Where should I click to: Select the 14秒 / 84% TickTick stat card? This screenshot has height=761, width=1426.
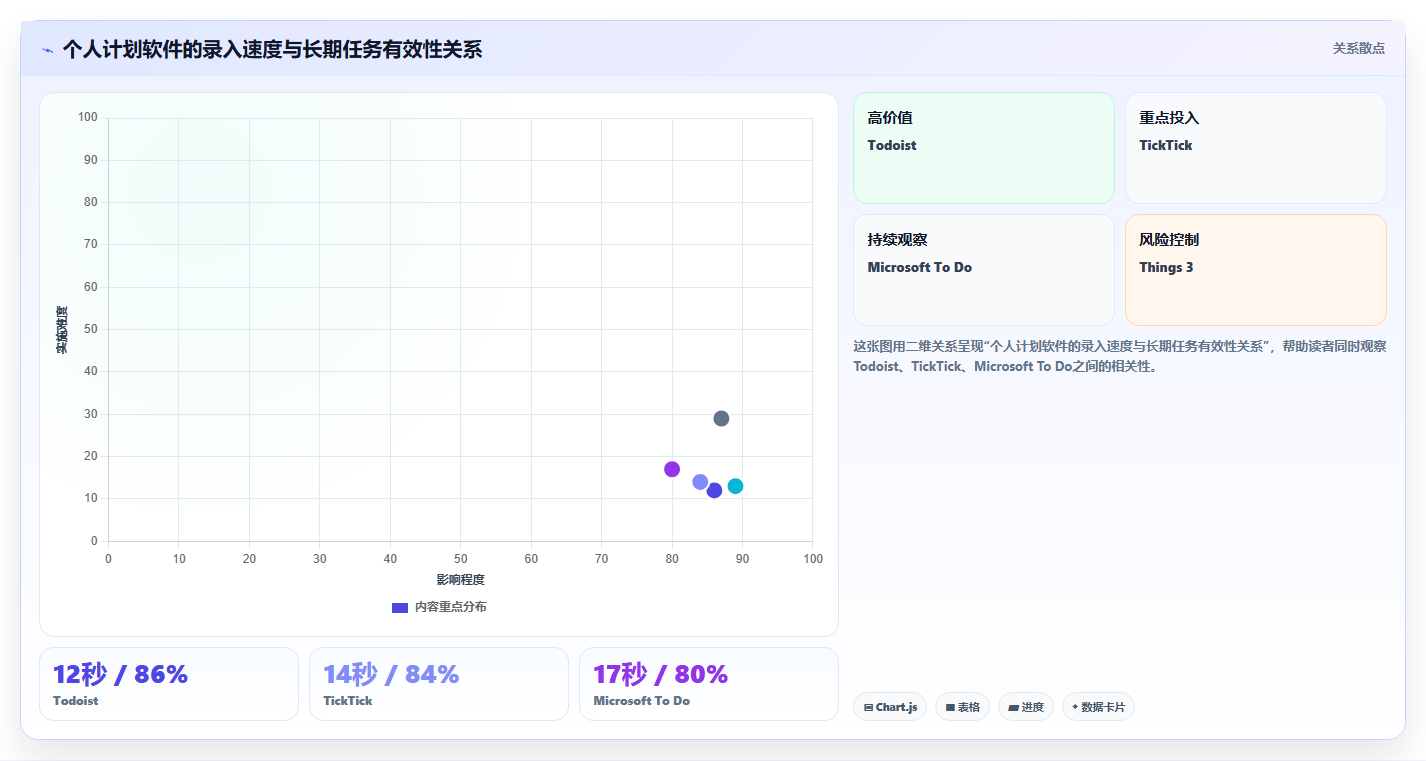[439, 684]
